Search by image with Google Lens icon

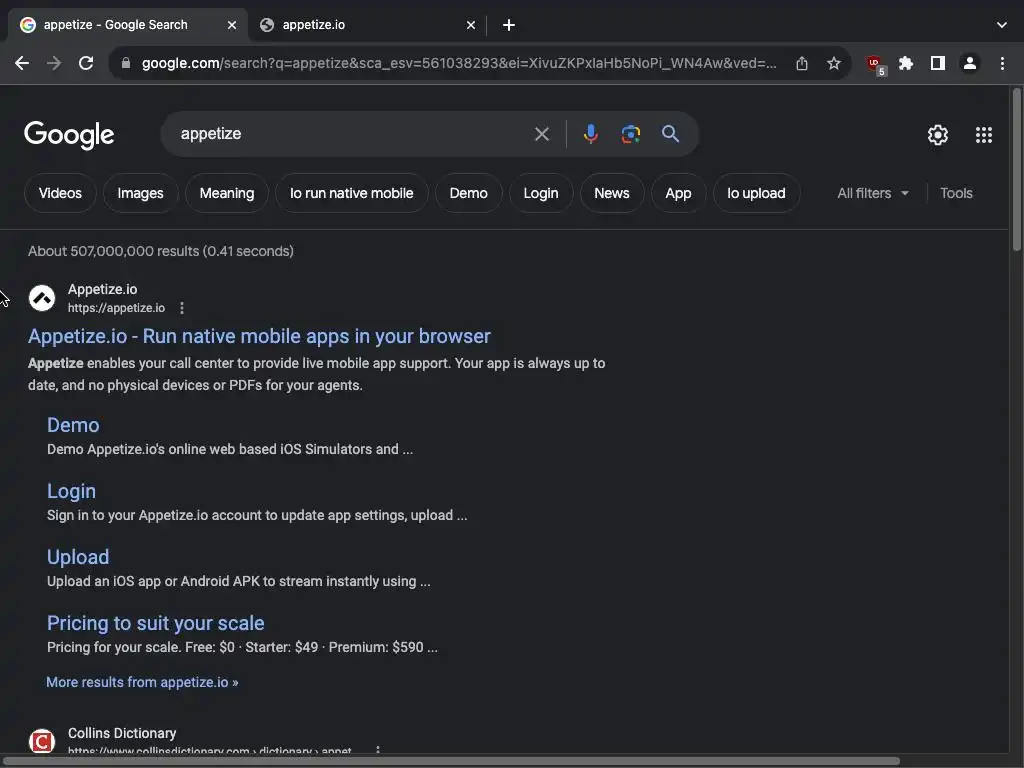[x=631, y=134]
